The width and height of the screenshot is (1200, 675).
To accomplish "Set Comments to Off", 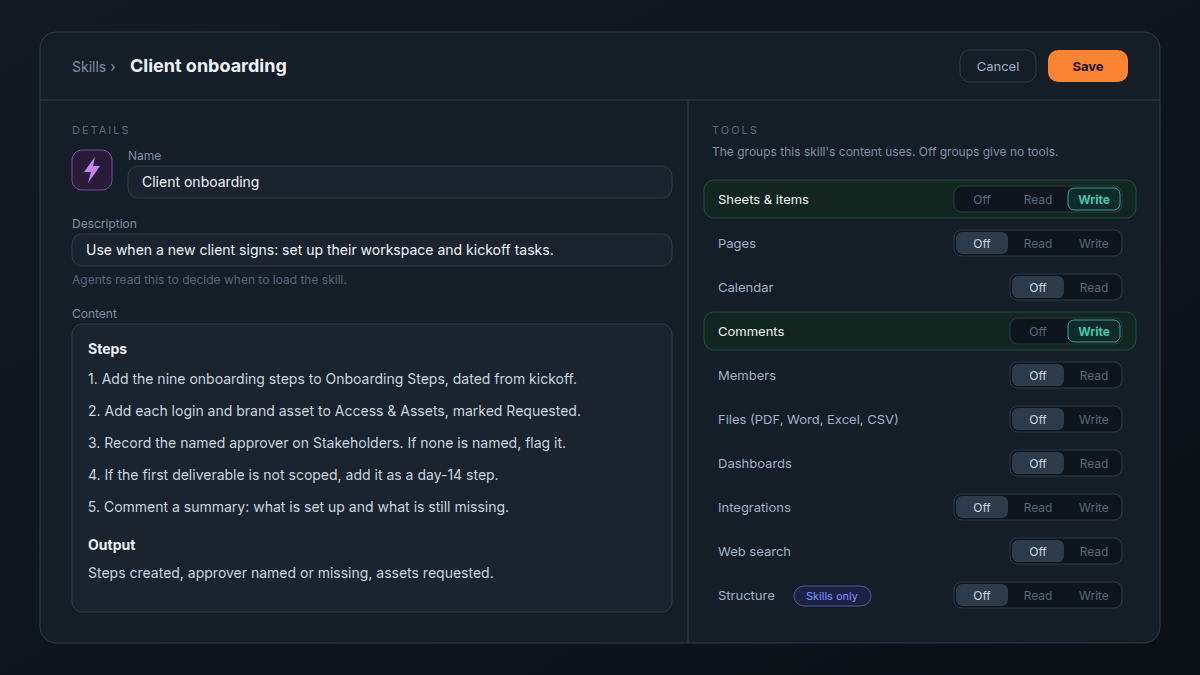I will pyautogui.click(x=1038, y=331).
